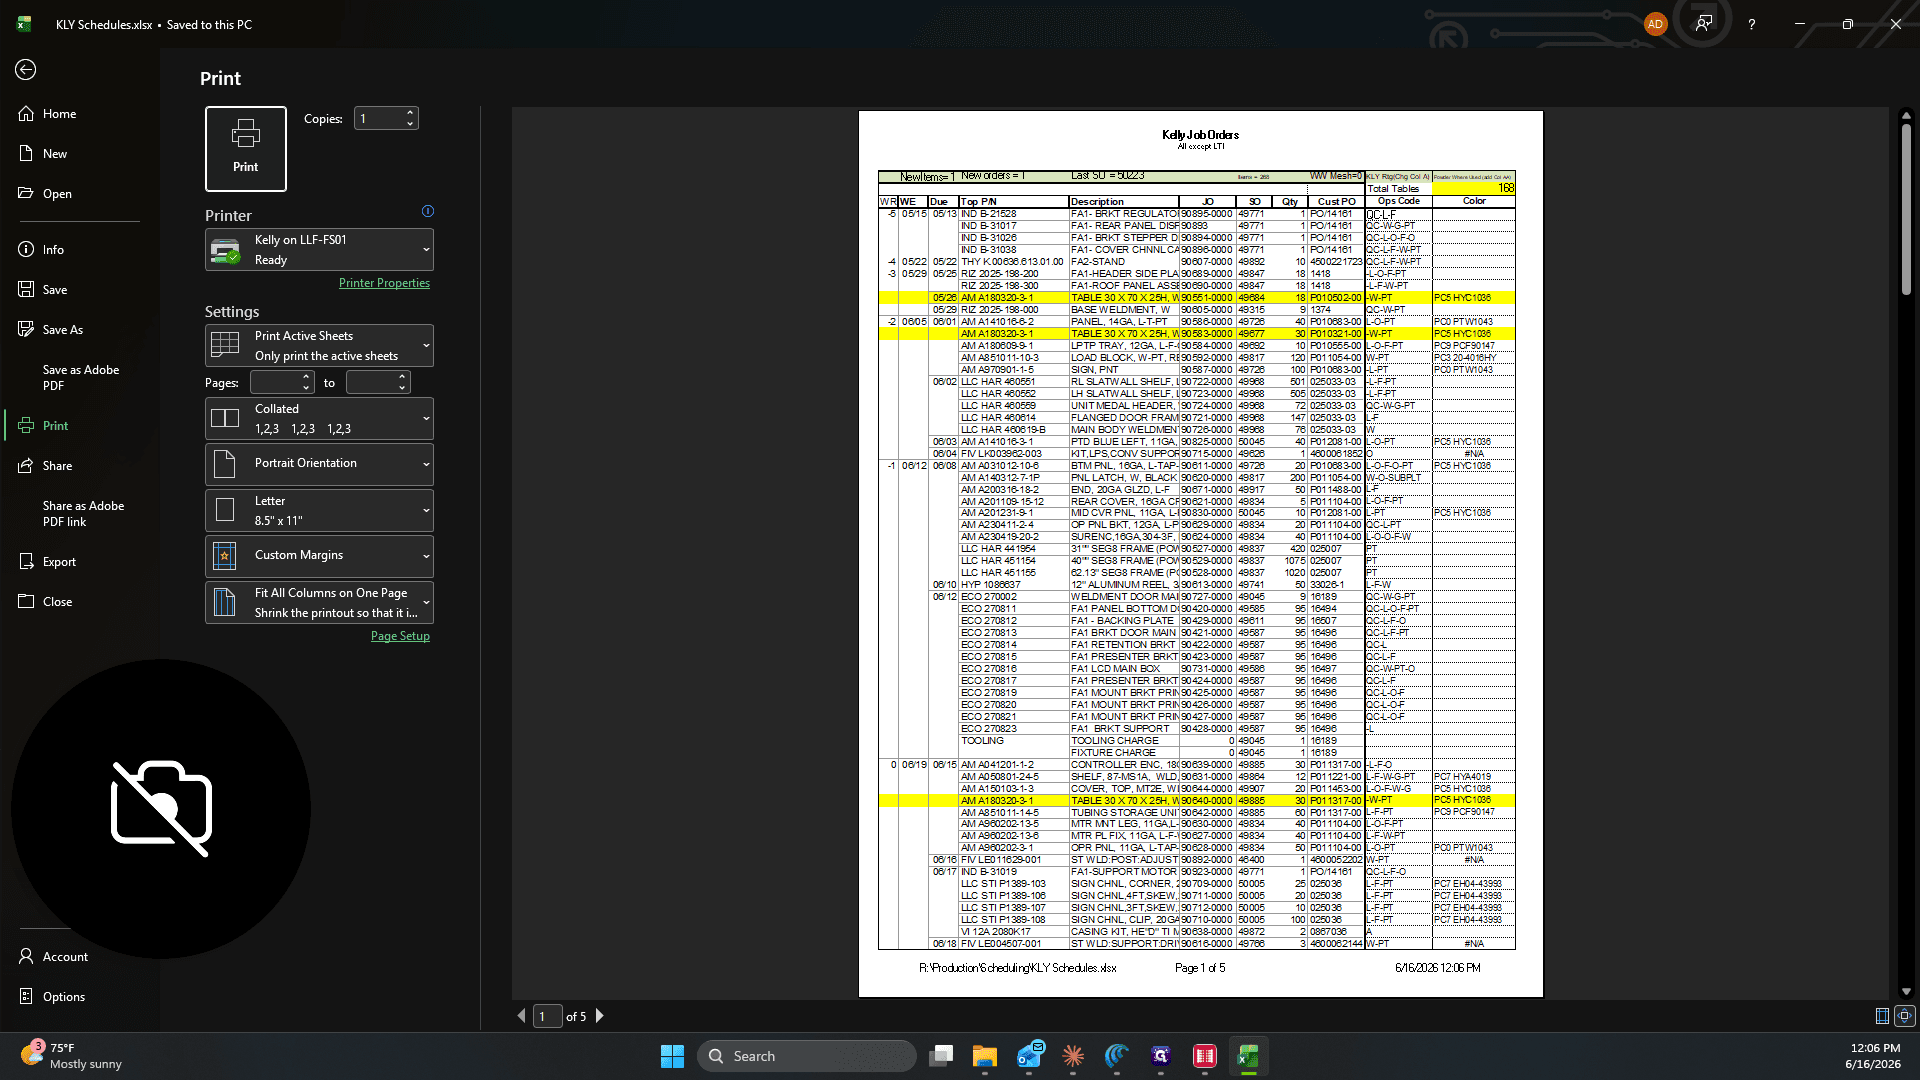Click the printer info icon
This screenshot has width=1920, height=1080.
(428, 211)
